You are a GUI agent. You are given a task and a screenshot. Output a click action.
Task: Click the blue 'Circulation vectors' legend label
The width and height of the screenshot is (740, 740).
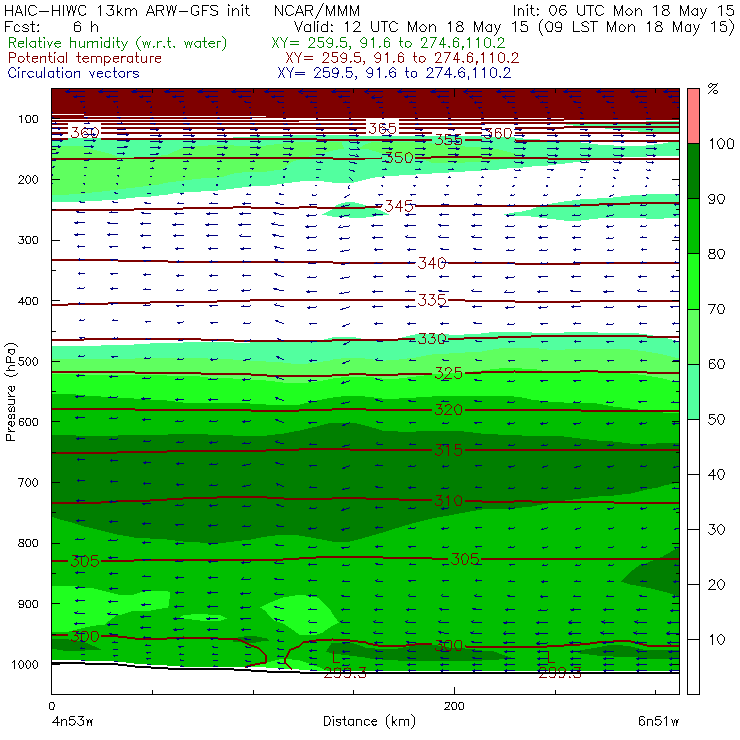coord(73,73)
